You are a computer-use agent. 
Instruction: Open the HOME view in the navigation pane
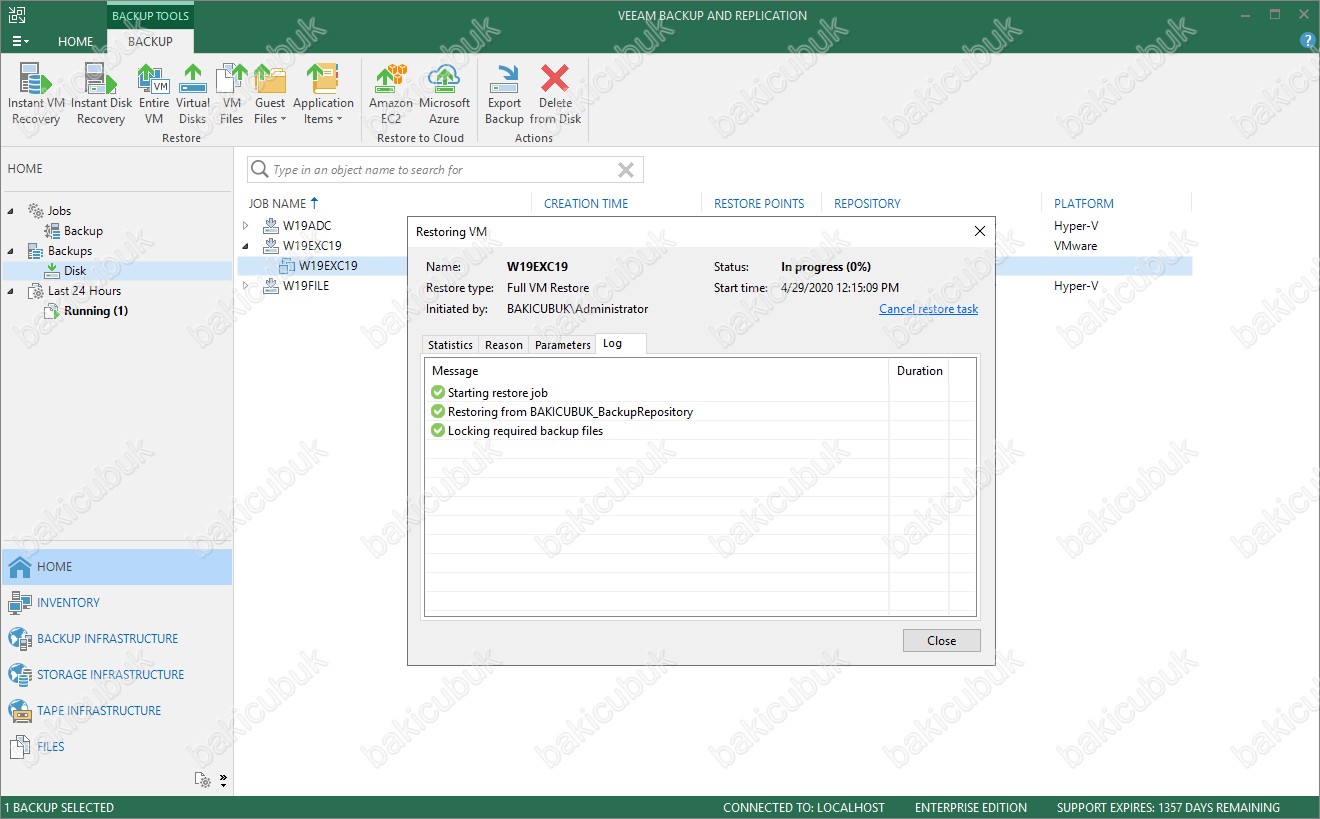point(116,567)
